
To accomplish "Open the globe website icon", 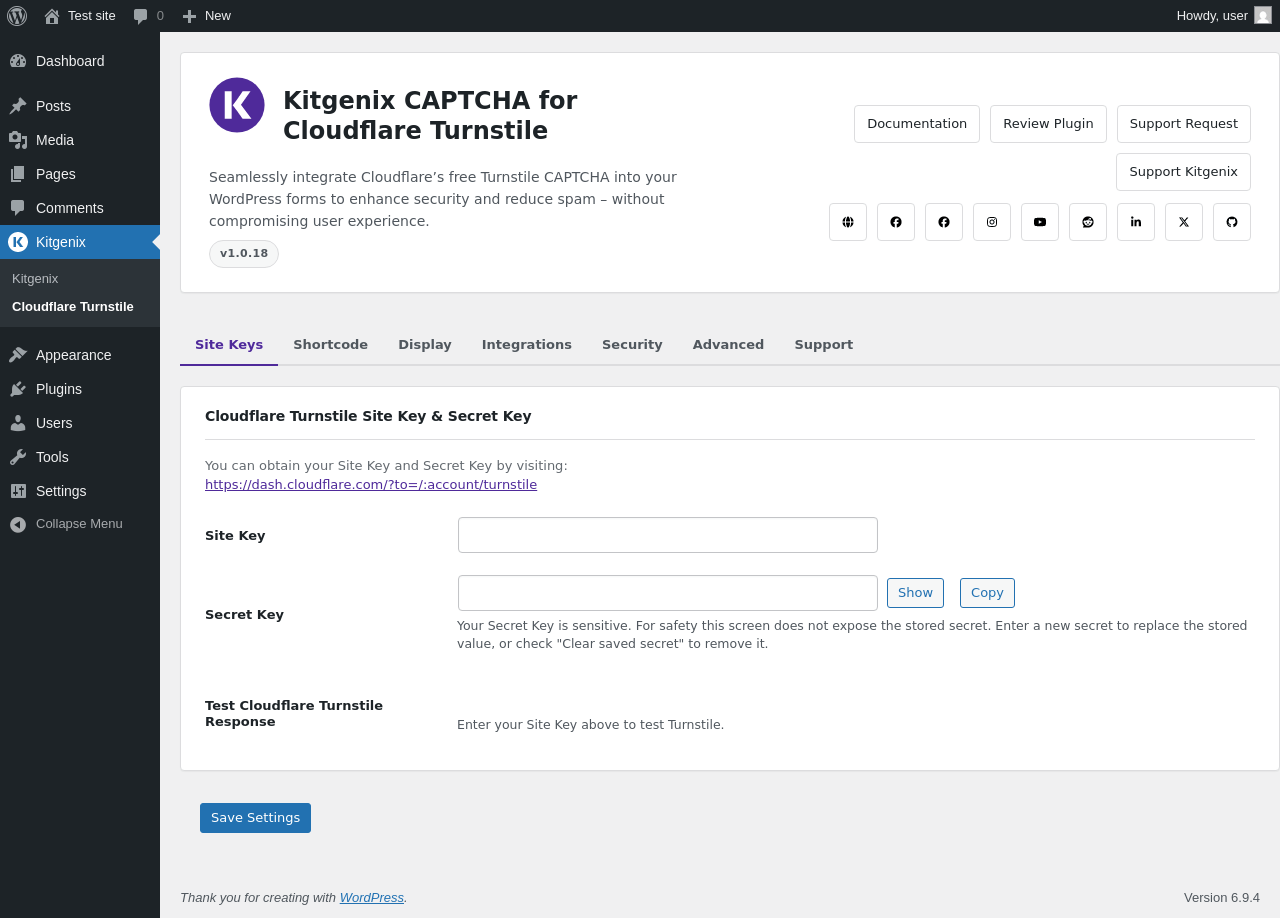I will 848,222.
